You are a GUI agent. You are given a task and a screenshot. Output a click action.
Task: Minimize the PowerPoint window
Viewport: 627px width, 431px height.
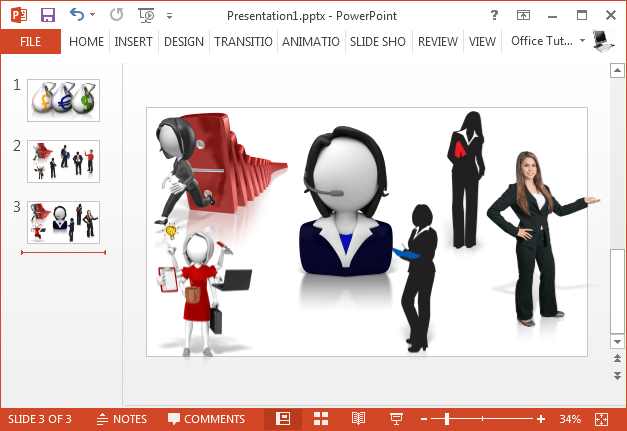coord(552,16)
